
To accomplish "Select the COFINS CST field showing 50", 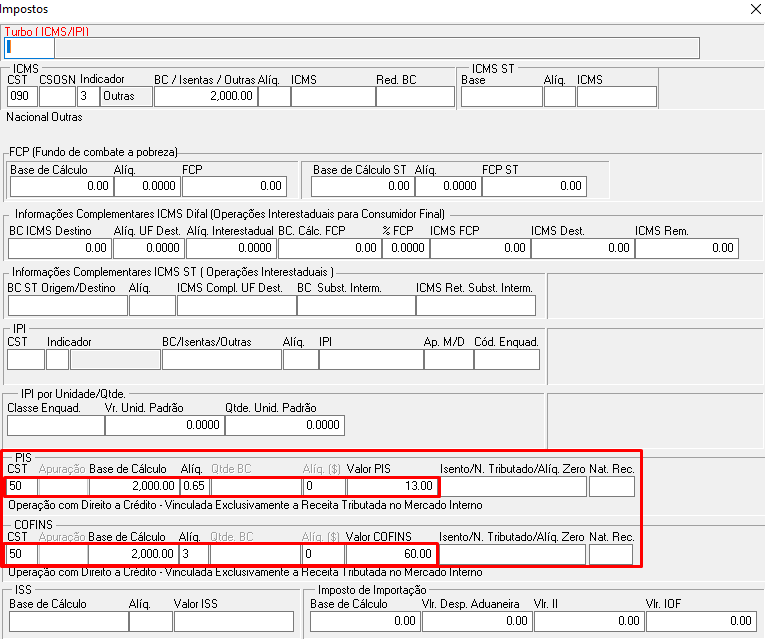I will pyautogui.click(x=22, y=554).
